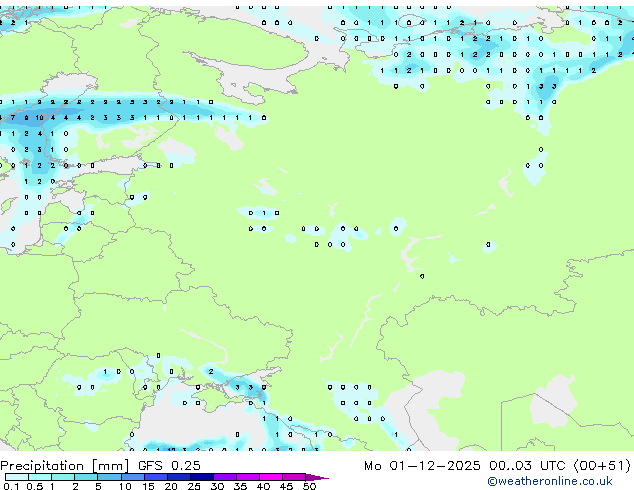Click the '40' legend scale label
Image resolution: width=634 pixels, height=490 pixels.
click(x=264, y=486)
